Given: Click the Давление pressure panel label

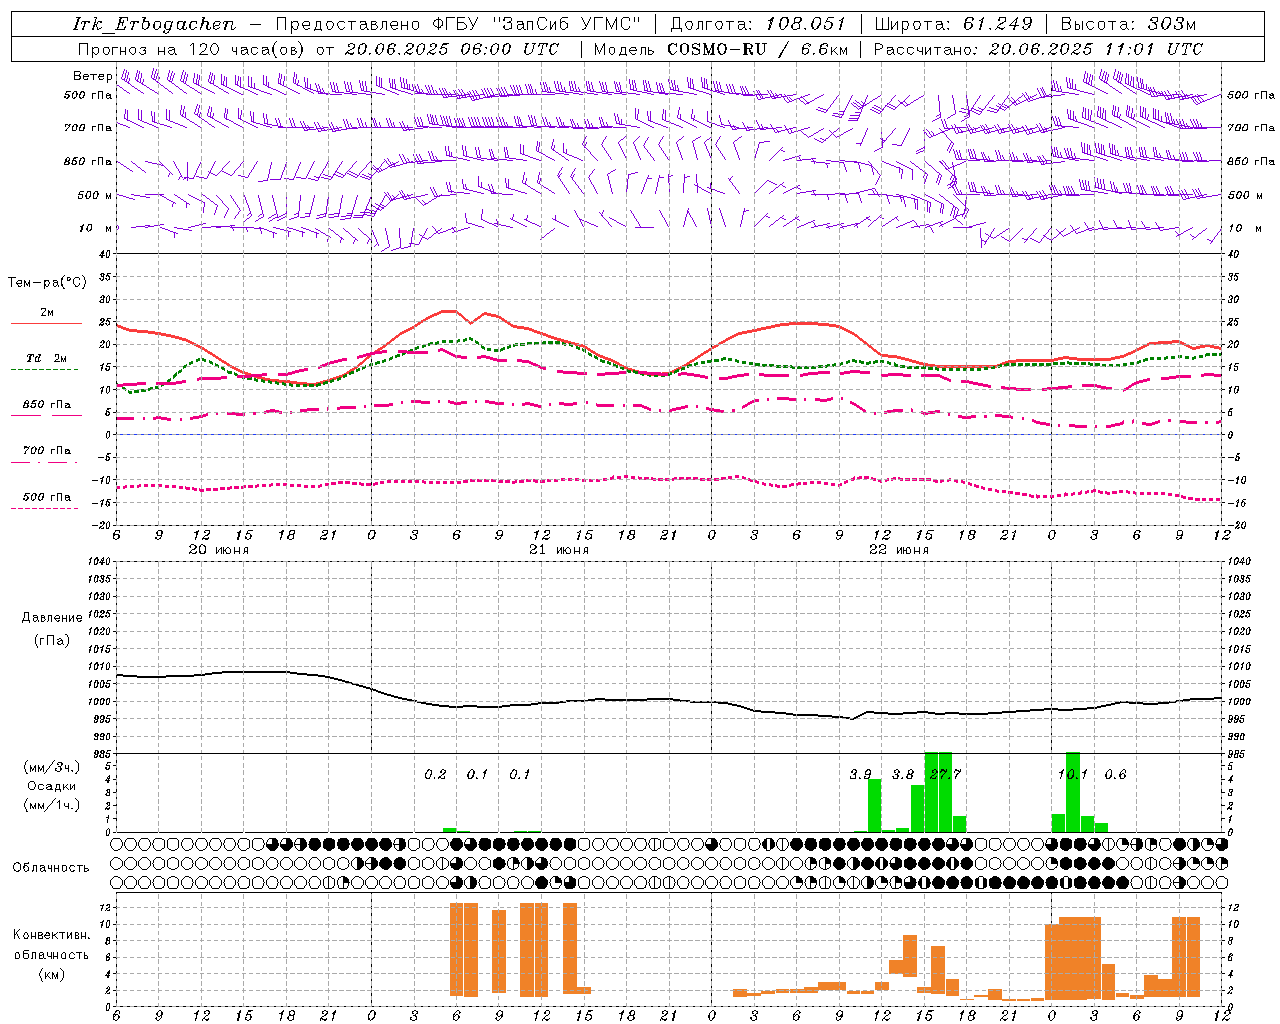Looking at the screenshot, I should [x=52, y=617].
